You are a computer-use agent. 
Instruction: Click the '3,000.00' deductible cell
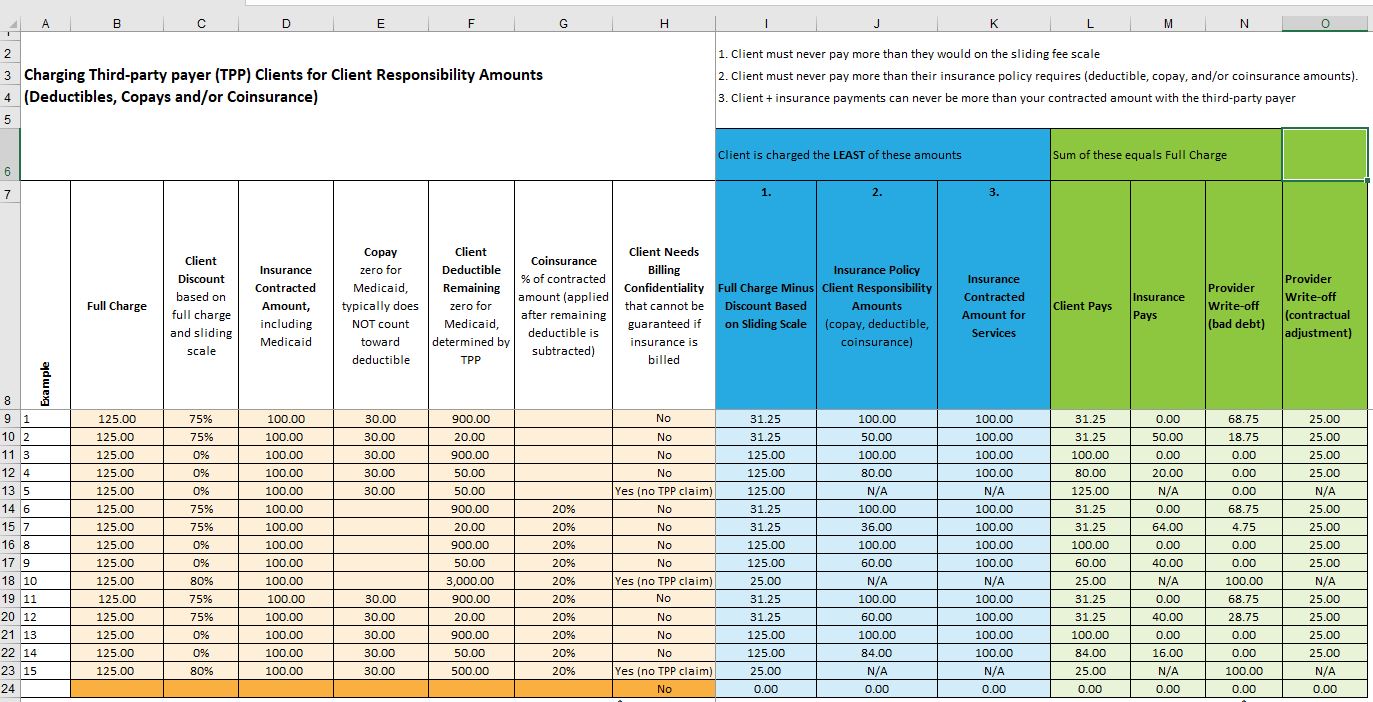[471, 581]
